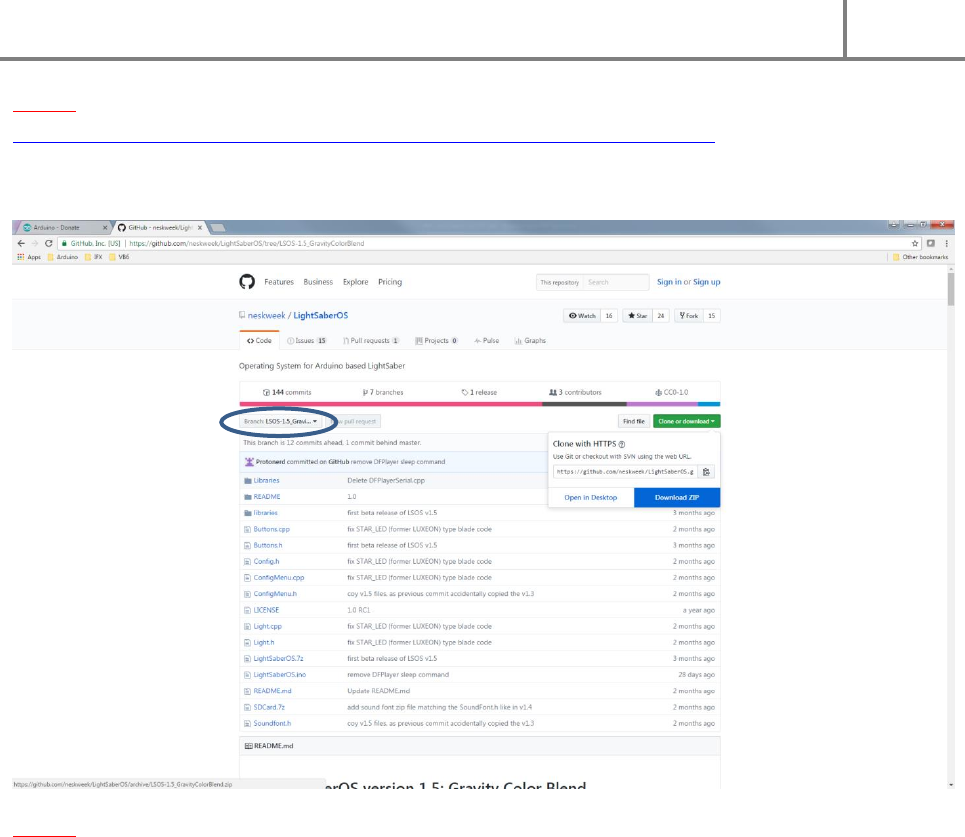Select the HTTPS clone URL text field
This screenshot has height=837, width=965.
(625, 472)
